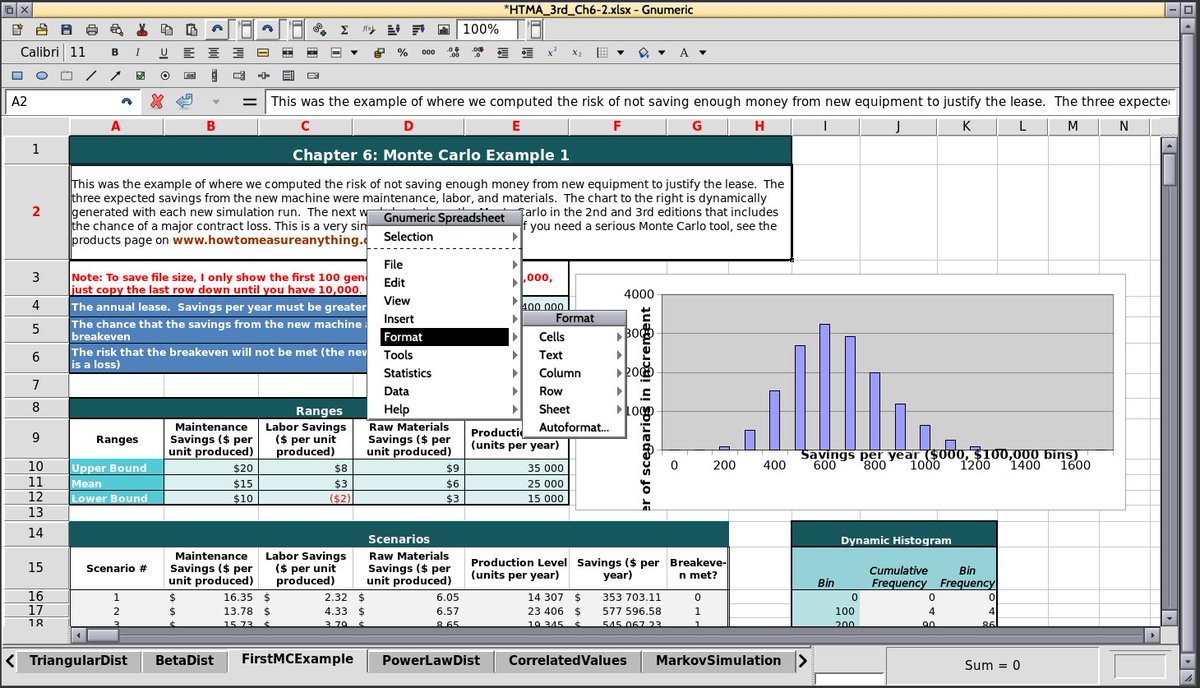Switch to the PowerLawDist sheet tab
1200x688 pixels.
pyautogui.click(x=431, y=660)
